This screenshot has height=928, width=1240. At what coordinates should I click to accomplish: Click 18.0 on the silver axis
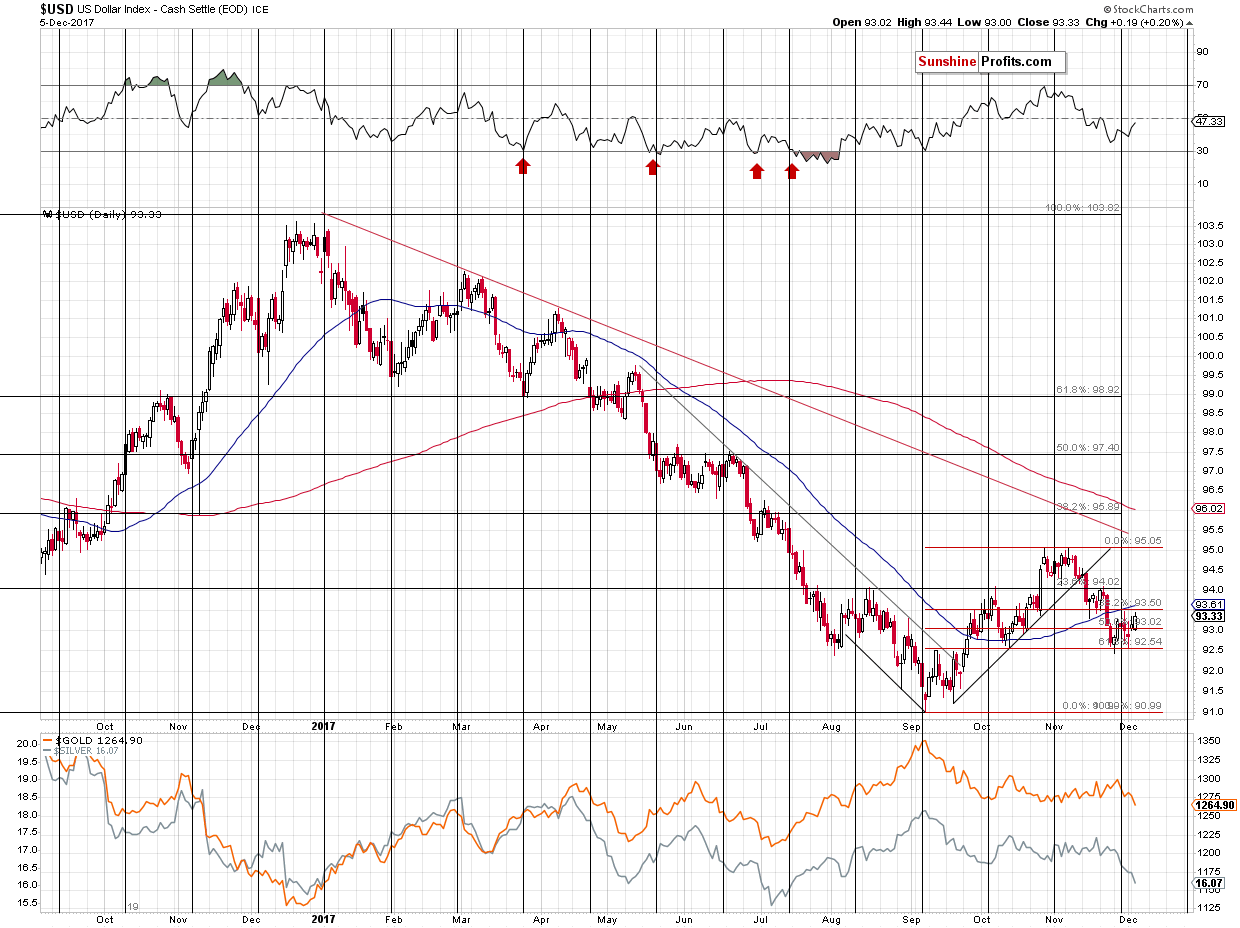pos(29,815)
